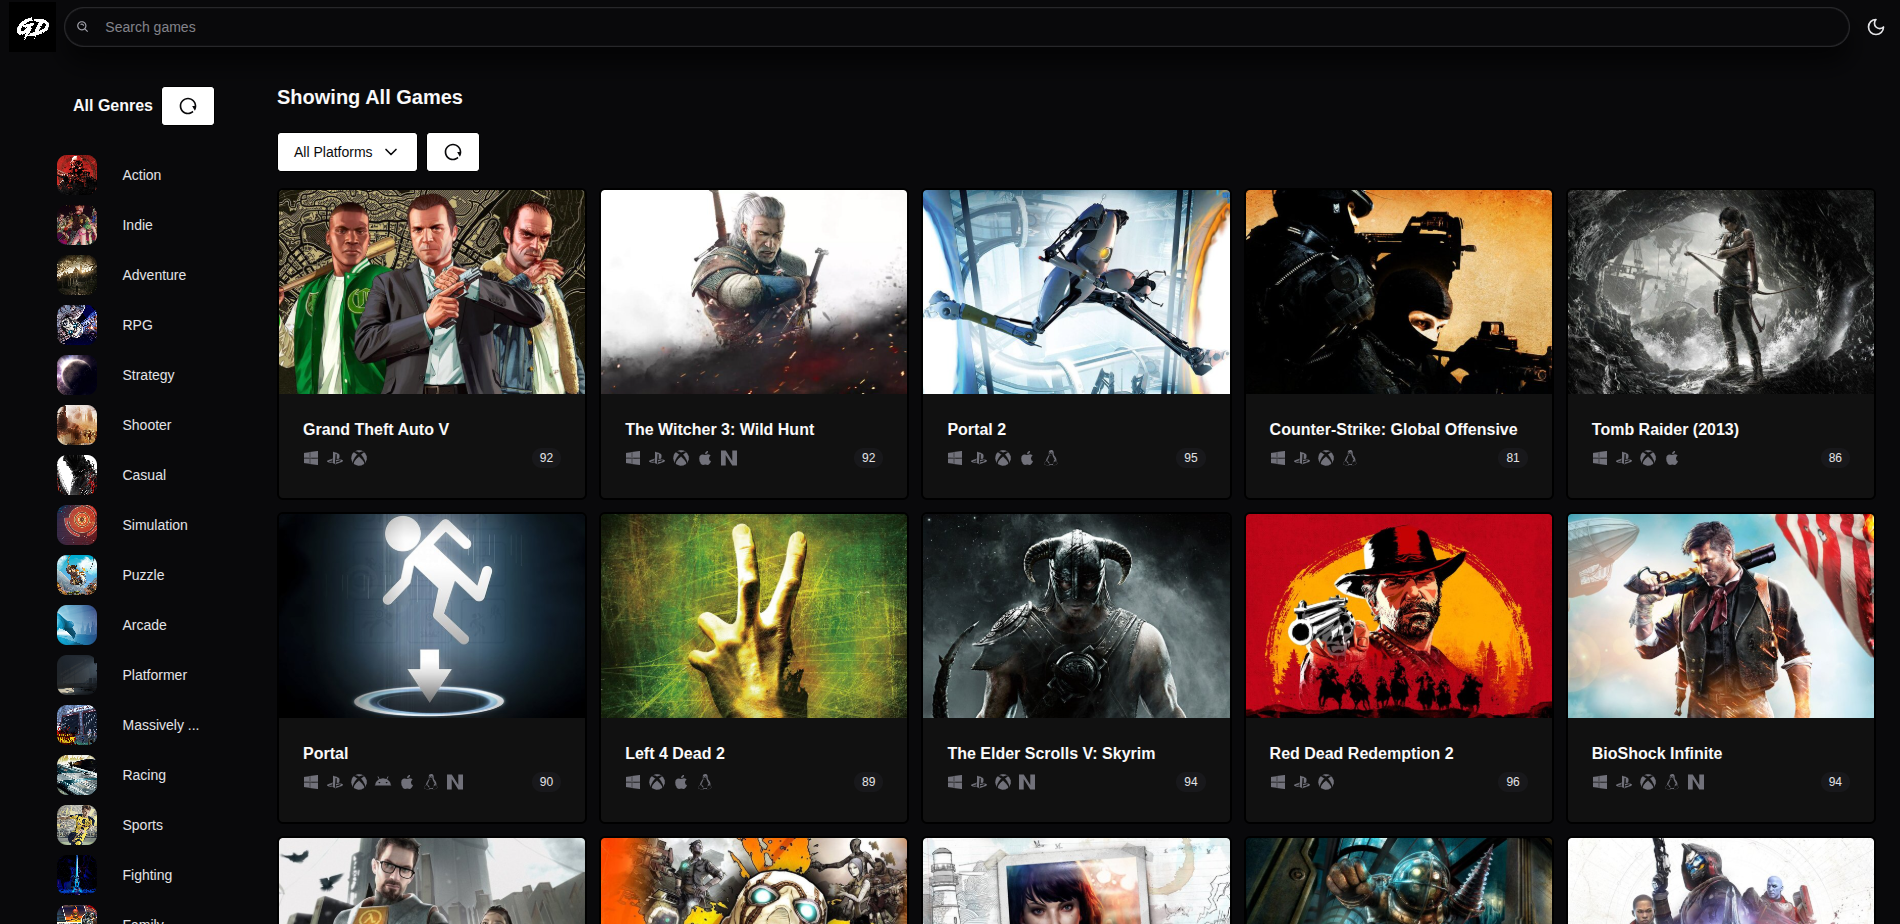Open the Puzzle genre

pos(143,575)
